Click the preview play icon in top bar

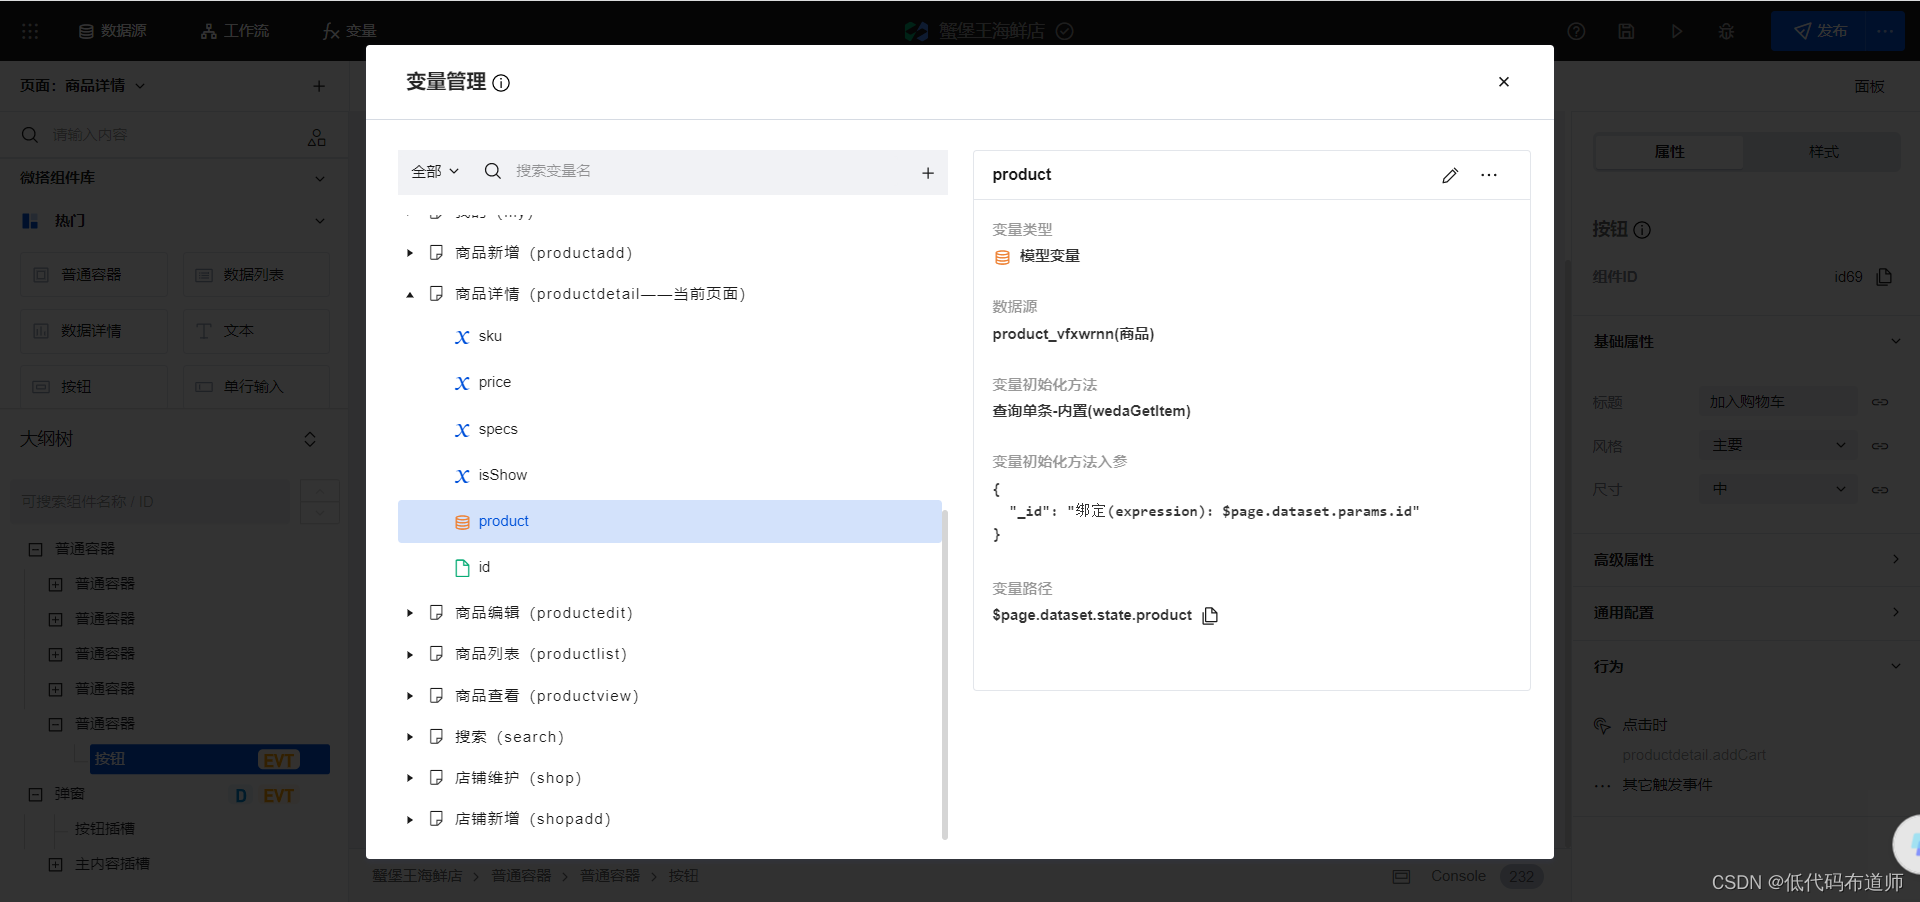pos(1676,31)
